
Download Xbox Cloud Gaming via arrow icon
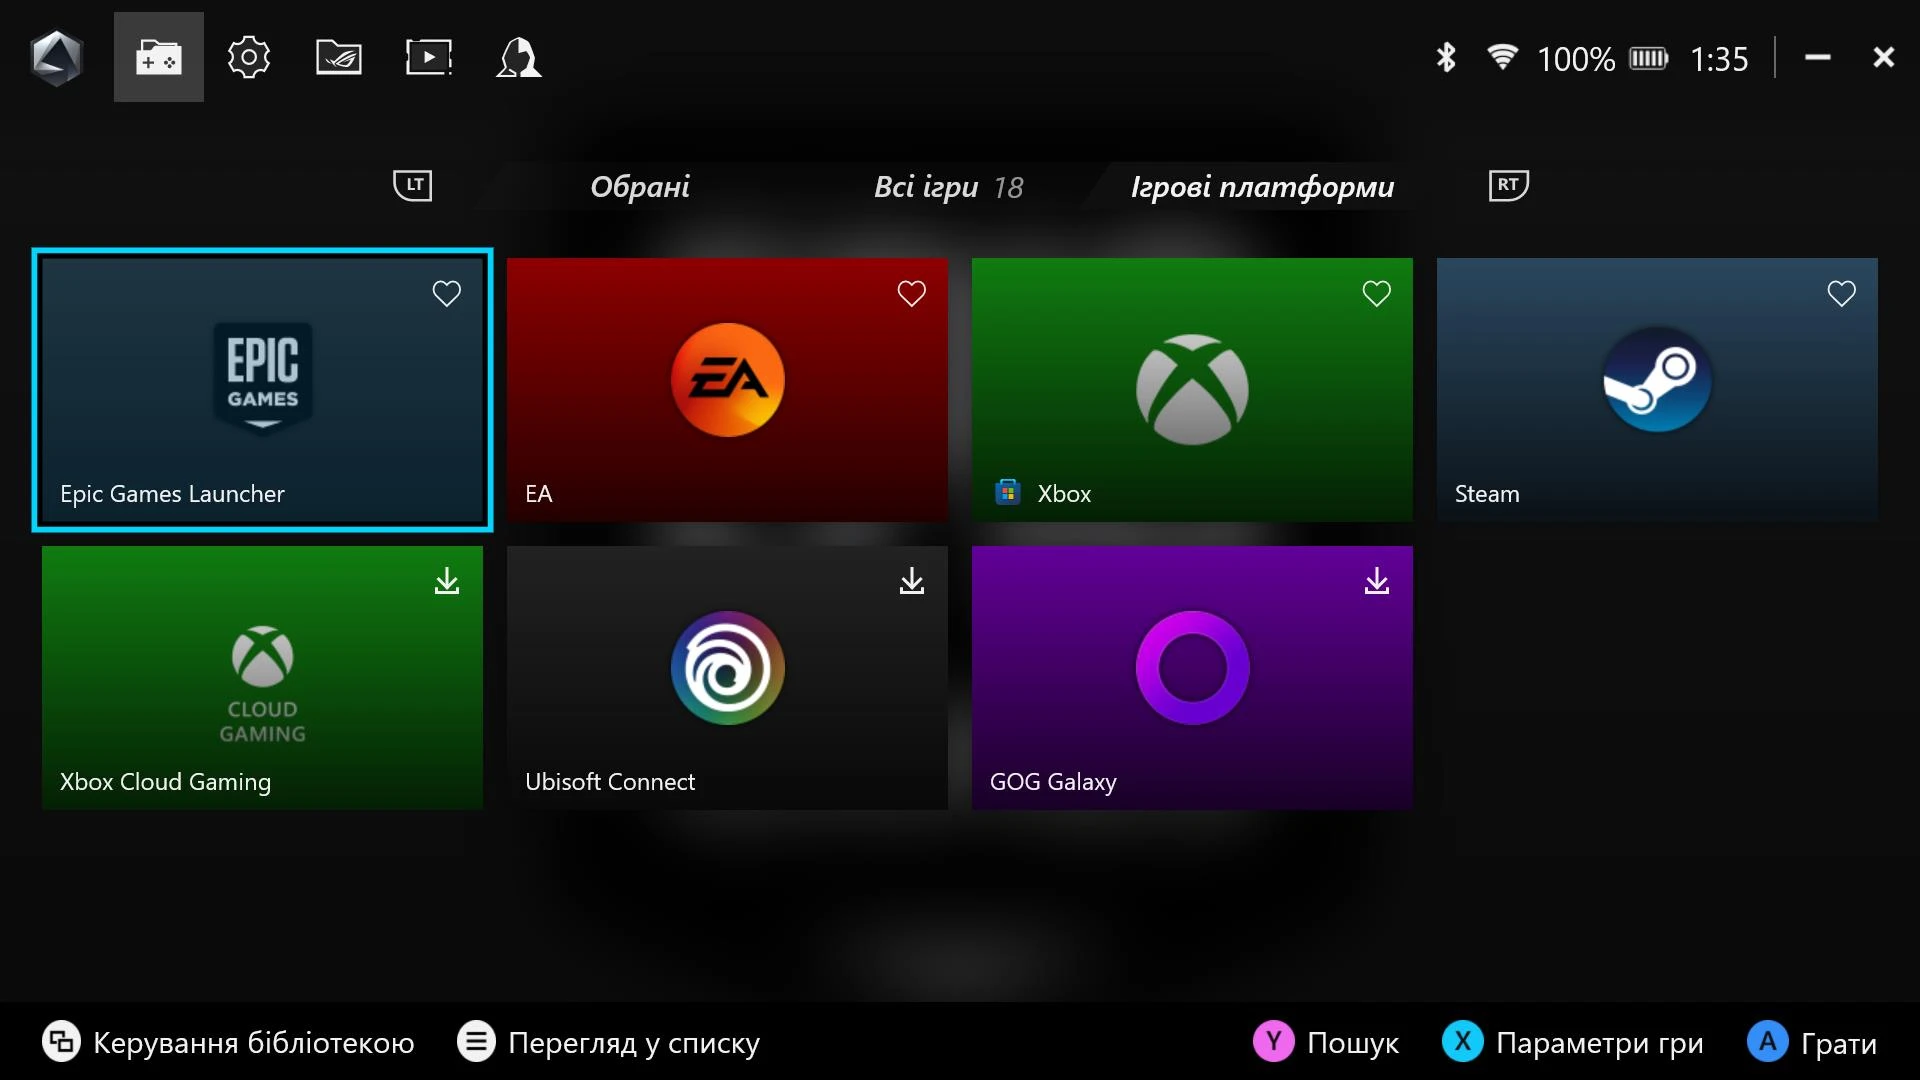447,581
